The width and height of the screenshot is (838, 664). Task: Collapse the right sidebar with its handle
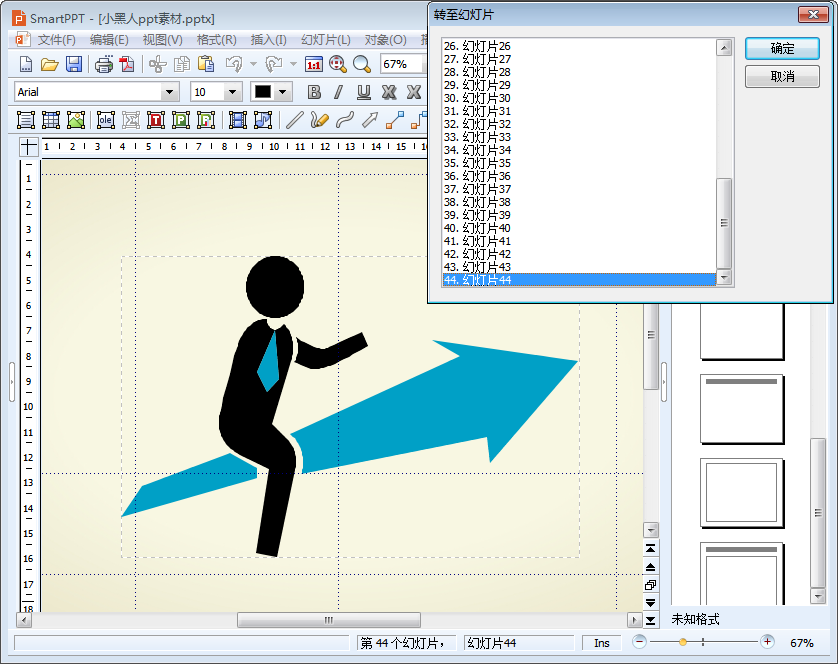click(x=664, y=382)
